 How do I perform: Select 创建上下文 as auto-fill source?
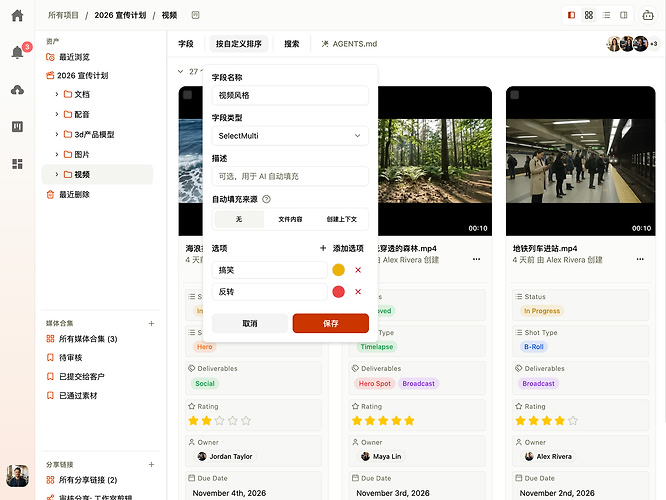[341, 219]
